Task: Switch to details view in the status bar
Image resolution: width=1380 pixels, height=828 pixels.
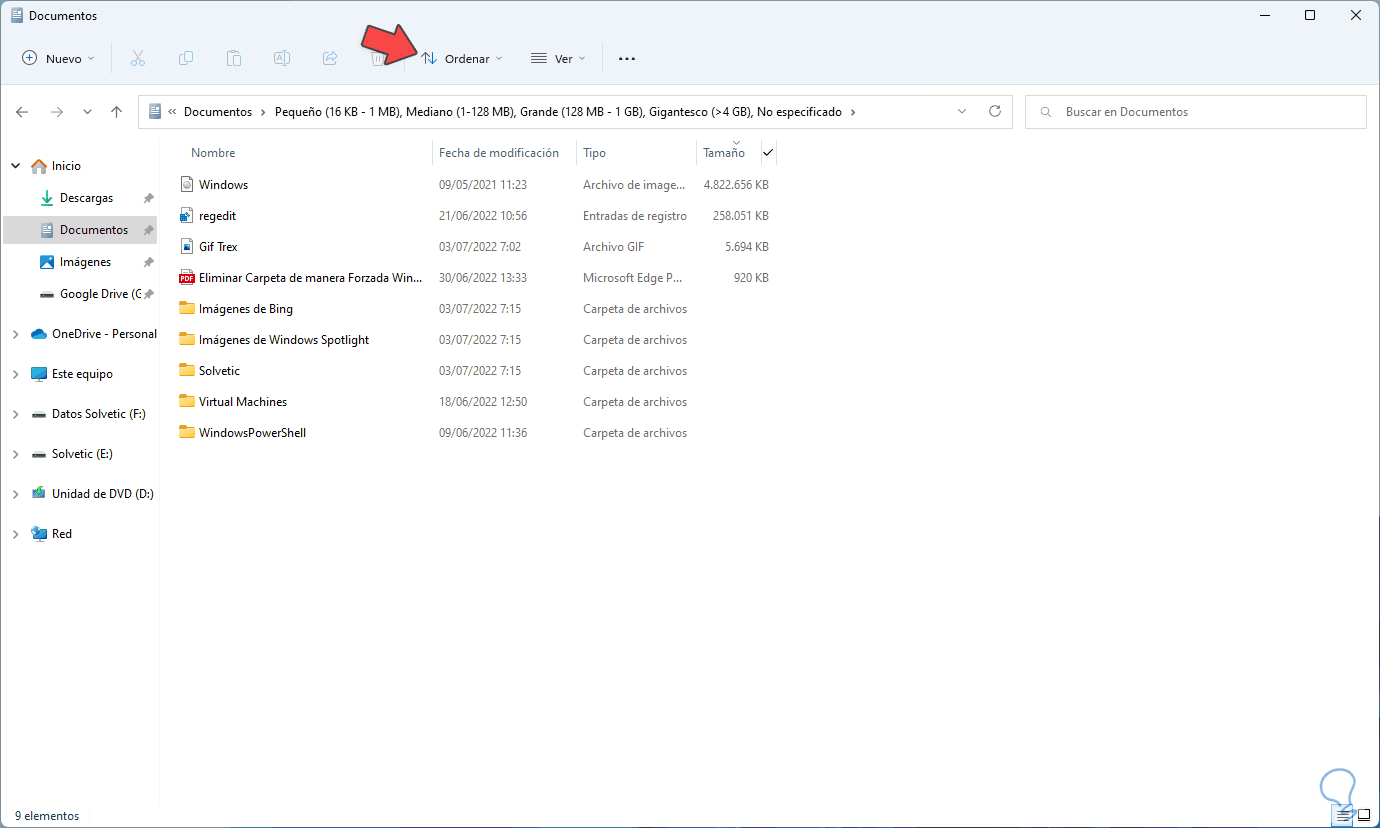Action: [1343, 816]
